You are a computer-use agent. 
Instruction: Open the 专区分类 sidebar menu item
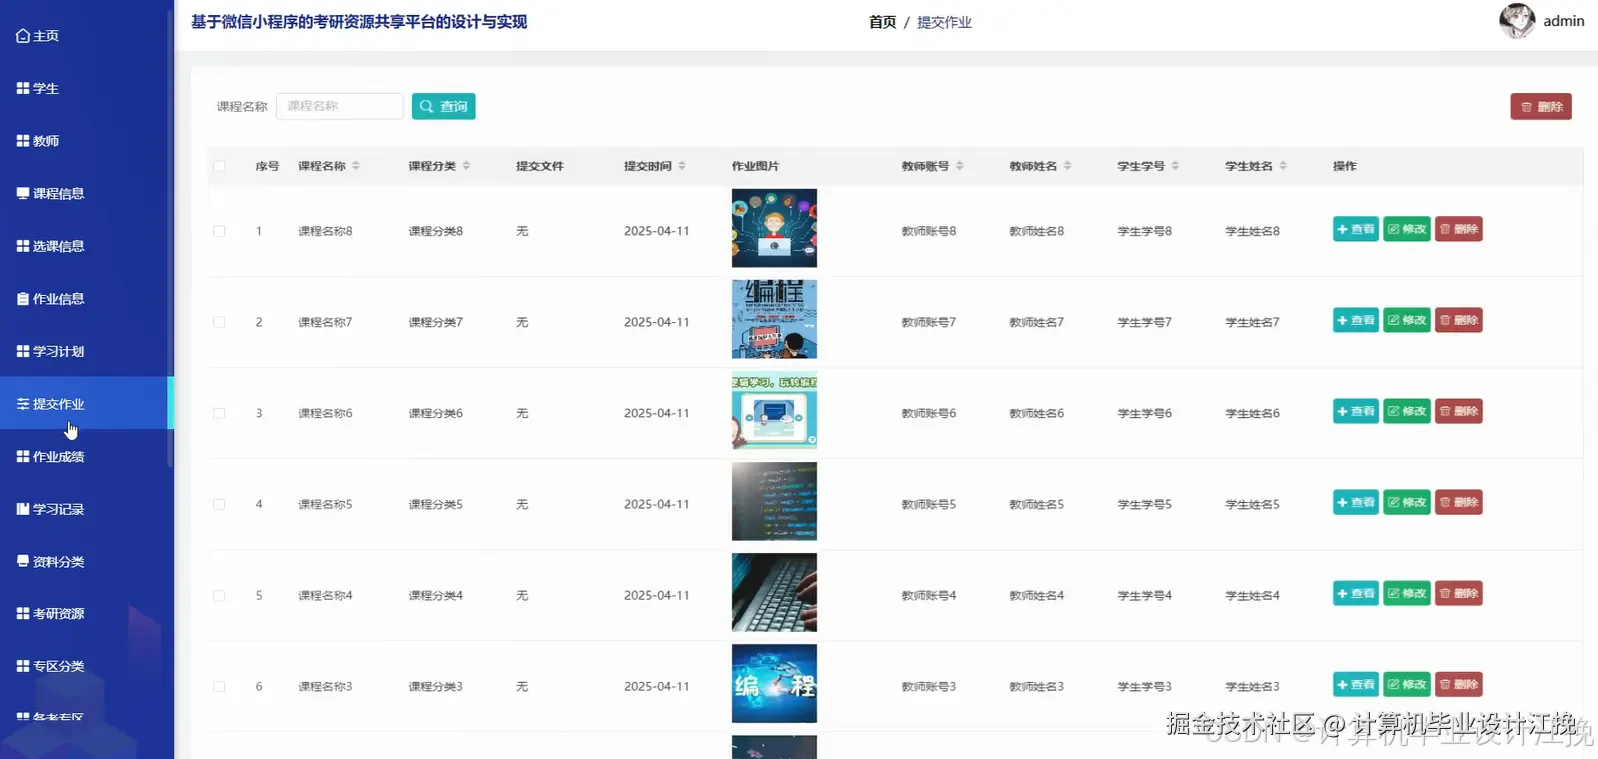(x=87, y=666)
